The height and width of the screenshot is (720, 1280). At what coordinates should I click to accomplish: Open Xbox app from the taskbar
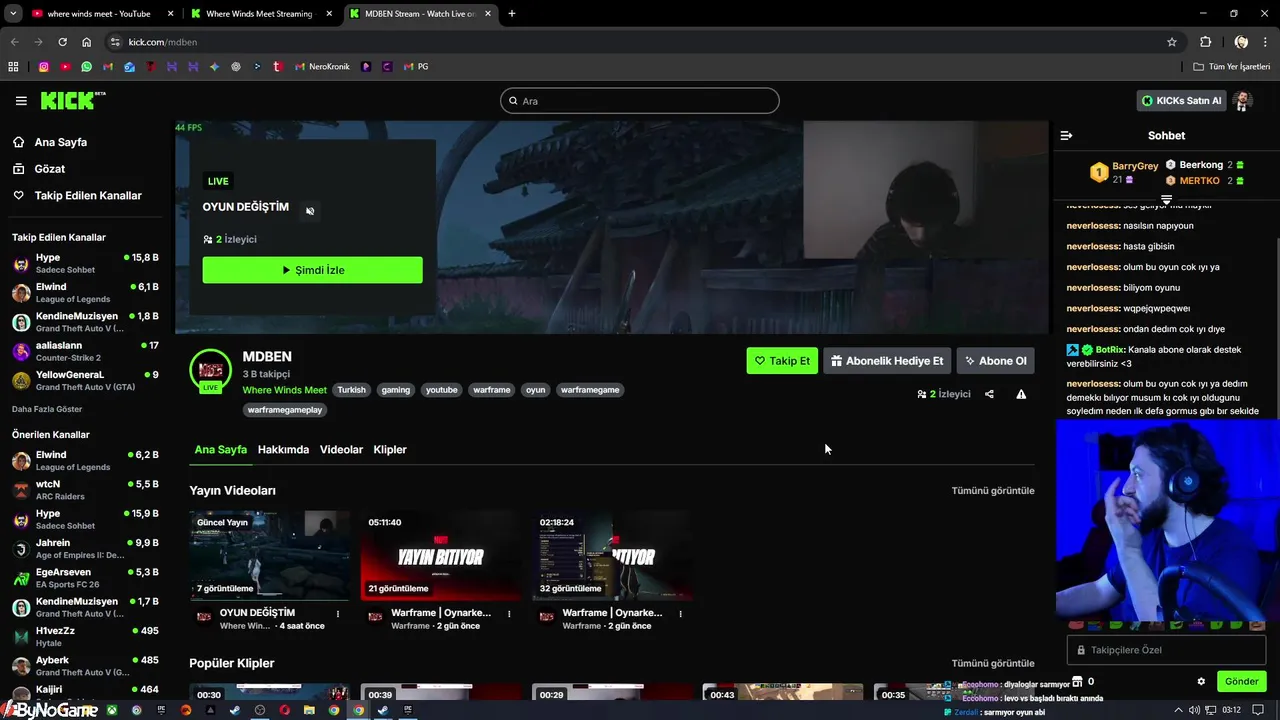click(112, 710)
